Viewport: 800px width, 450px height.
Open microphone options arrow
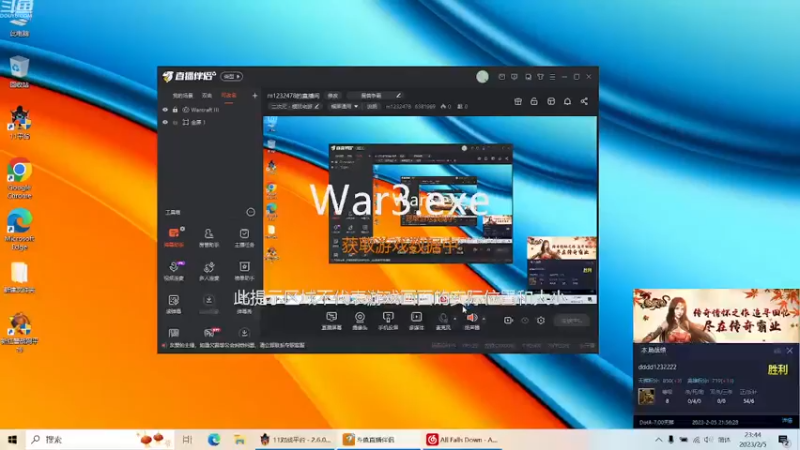point(455,319)
